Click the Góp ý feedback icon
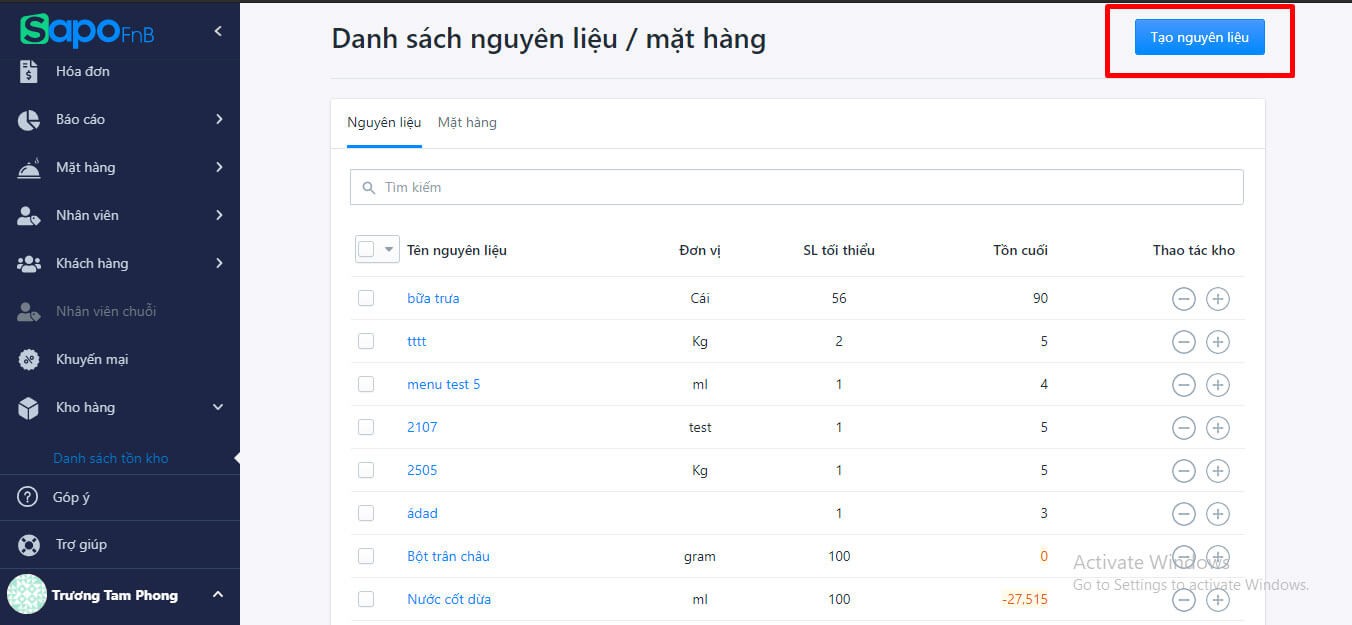Image resolution: width=1352 pixels, height=625 pixels. [27, 497]
